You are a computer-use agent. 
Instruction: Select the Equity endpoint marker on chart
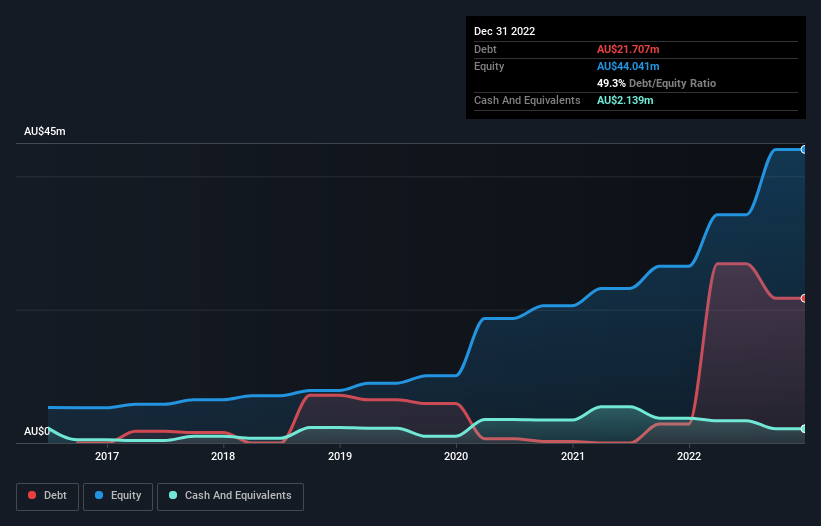(804, 150)
